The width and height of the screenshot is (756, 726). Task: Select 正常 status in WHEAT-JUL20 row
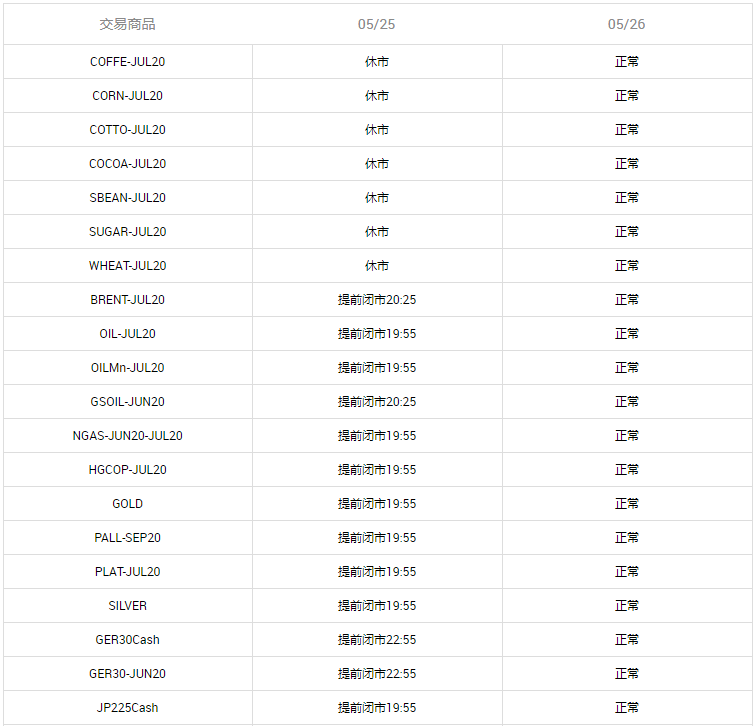[627, 266]
